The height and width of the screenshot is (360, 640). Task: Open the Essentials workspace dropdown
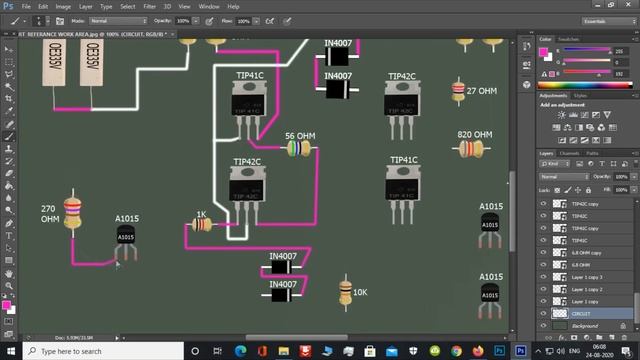pyautogui.click(x=608, y=21)
